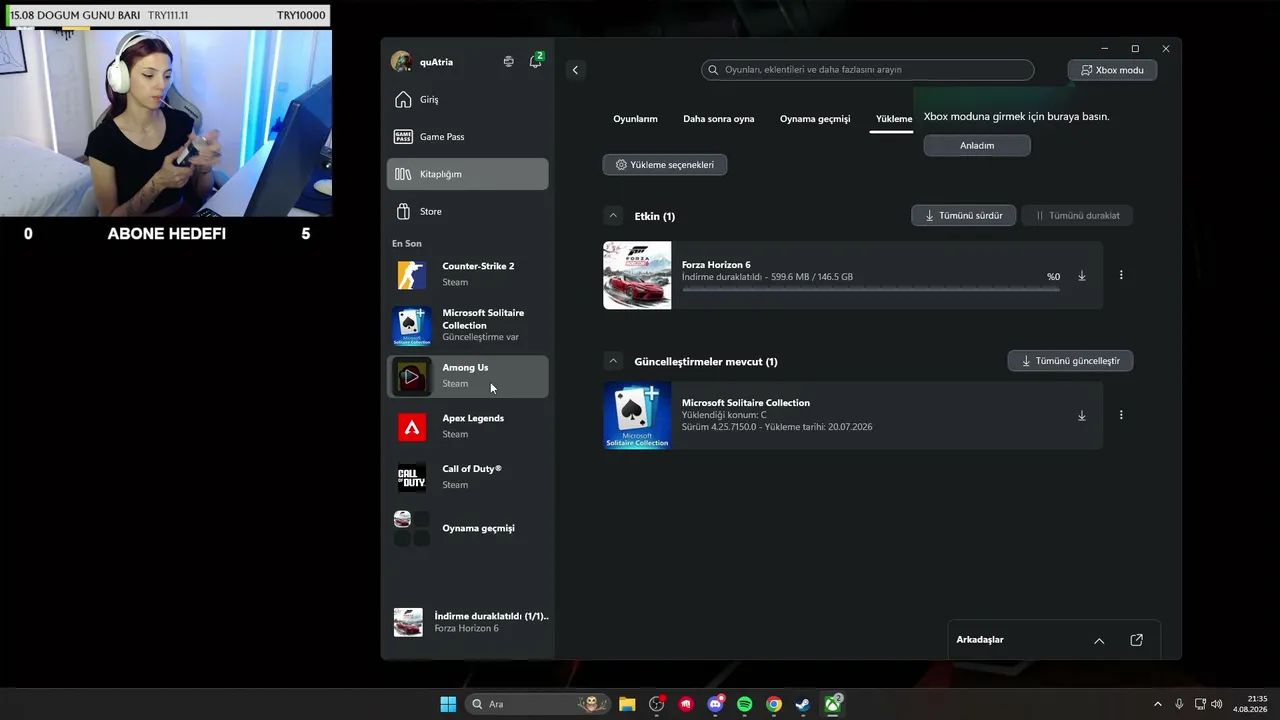Click the Counter-Strike 2 name in En Son
The width and height of the screenshot is (1280, 720).
[x=478, y=266]
